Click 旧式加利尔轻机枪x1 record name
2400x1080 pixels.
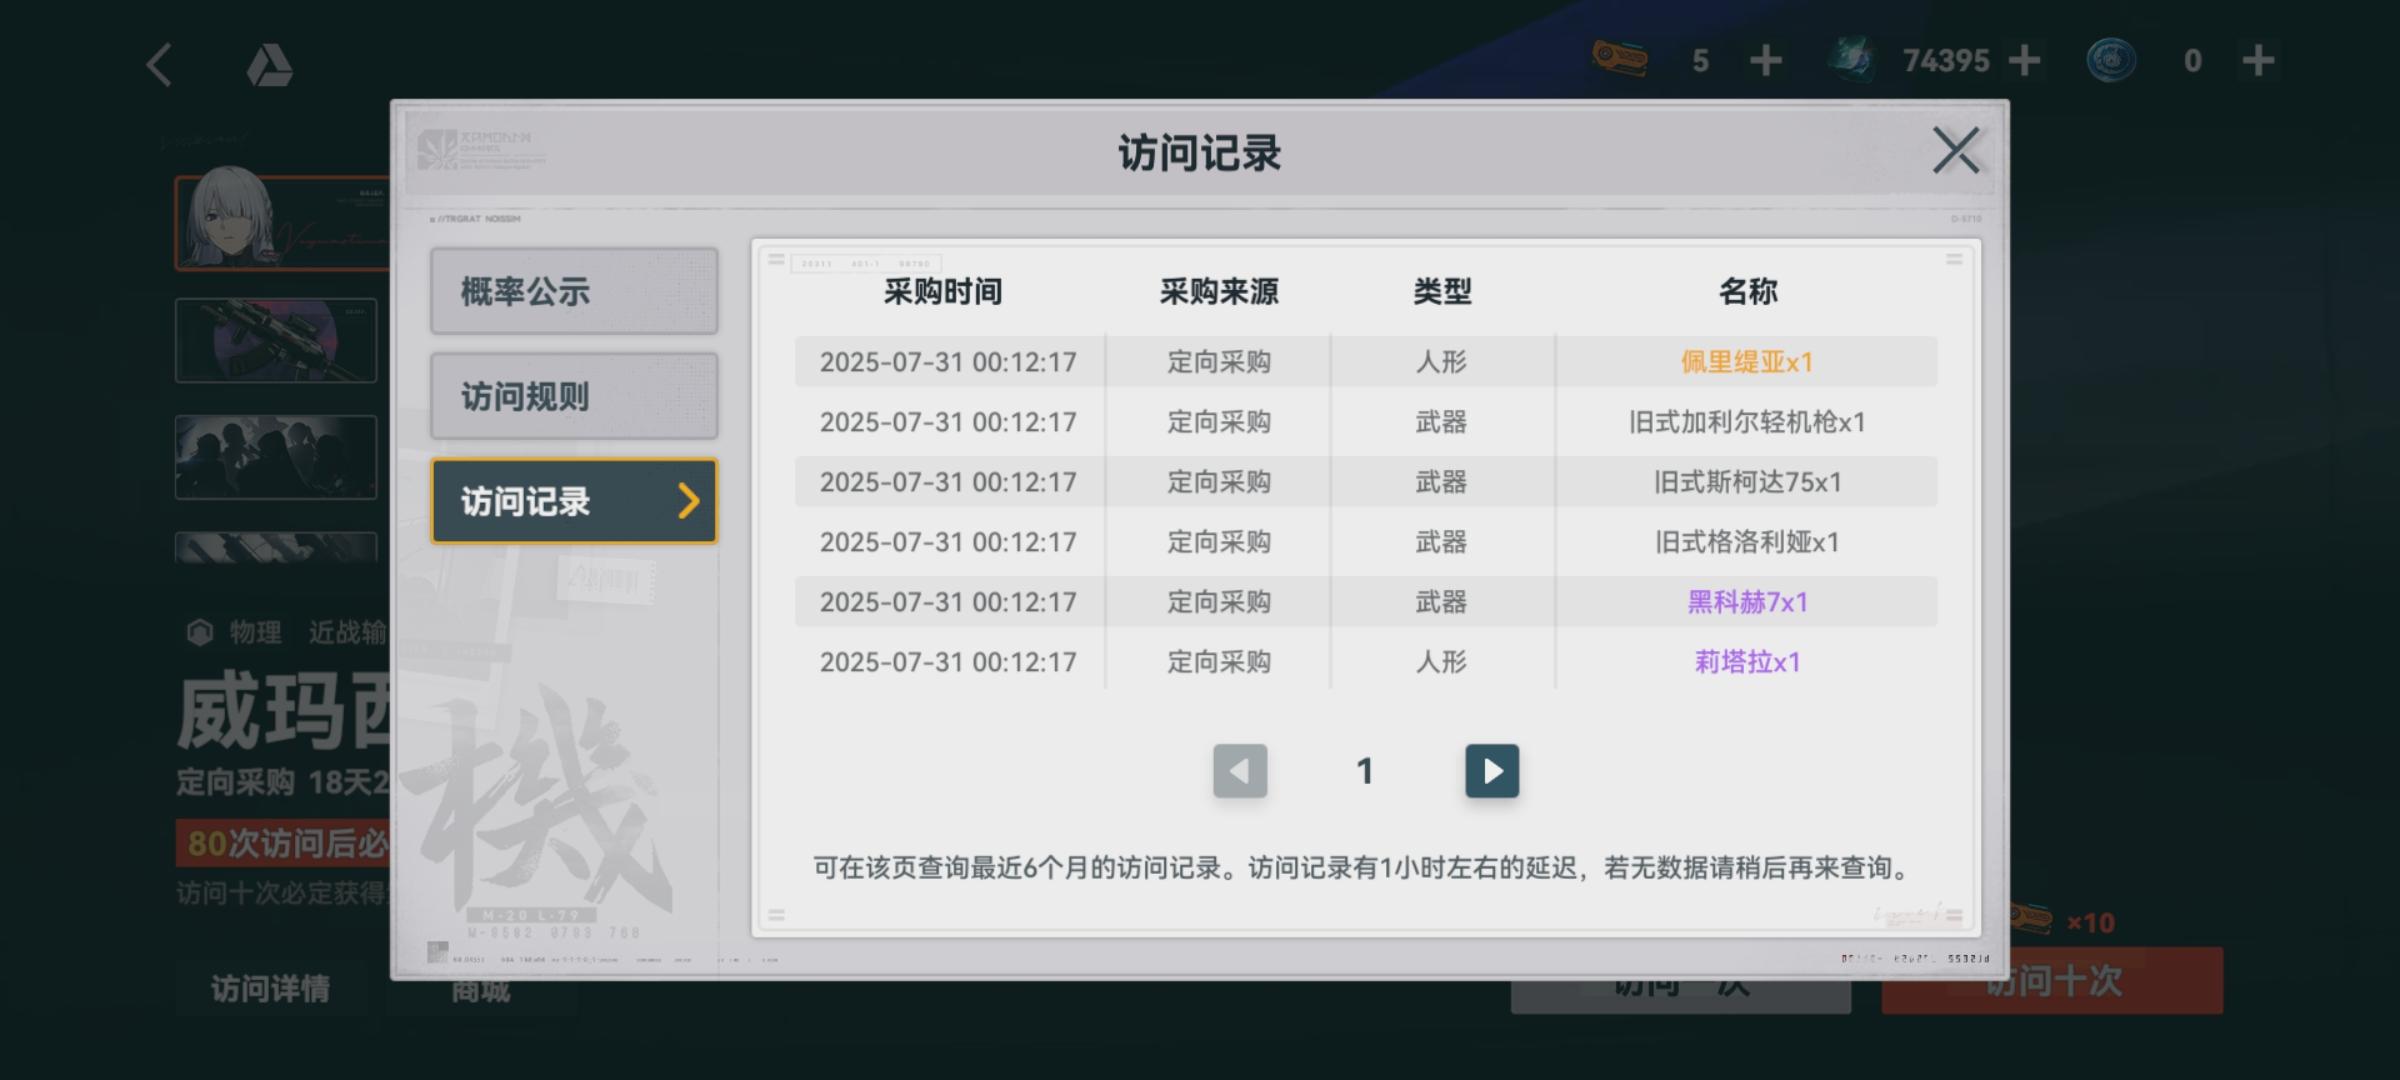pyautogui.click(x=1746, y=422)
